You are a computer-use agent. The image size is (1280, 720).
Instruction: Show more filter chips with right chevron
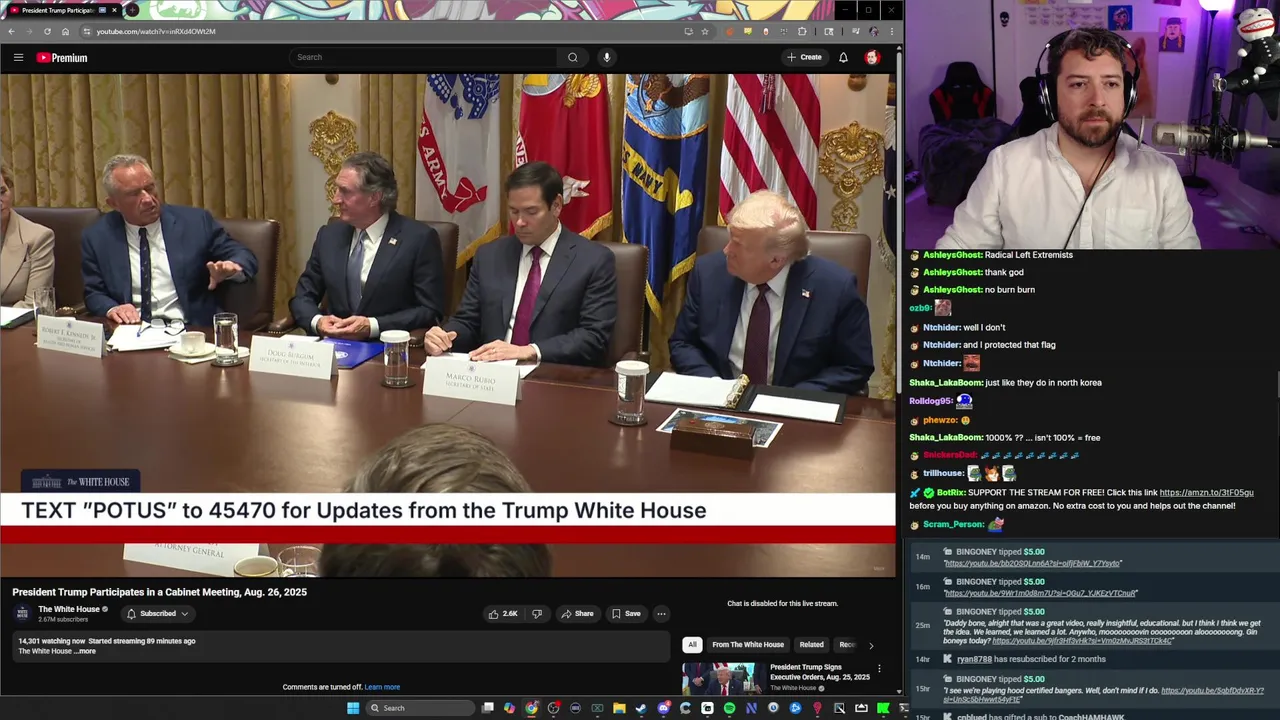870,645
